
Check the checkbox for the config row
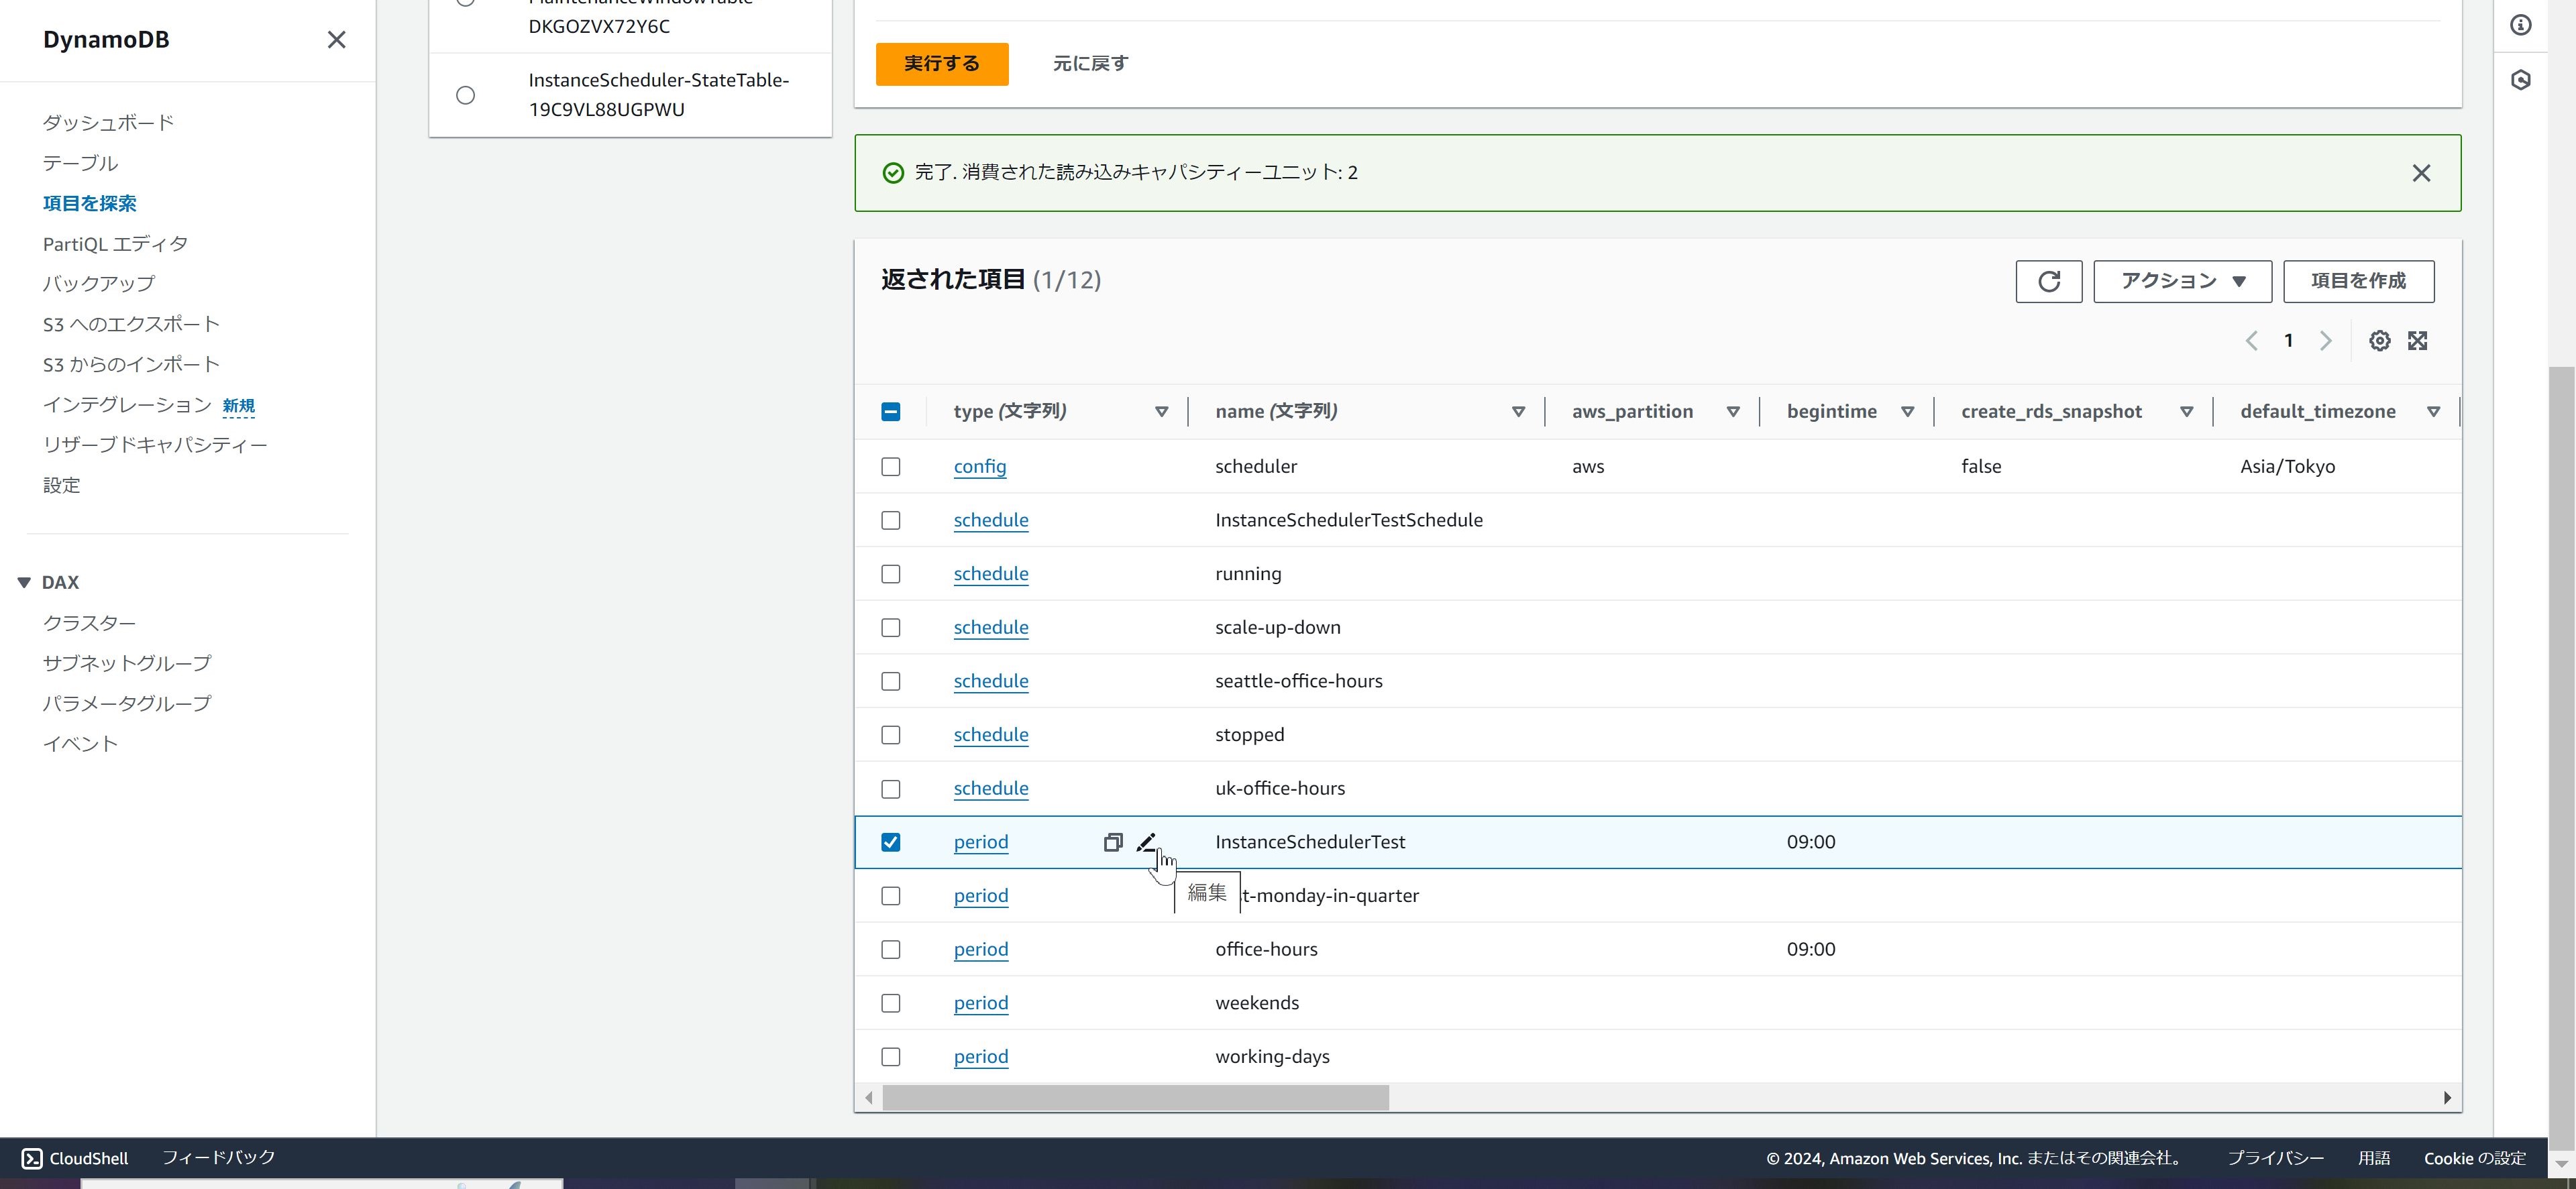click(x=890, y=466)
